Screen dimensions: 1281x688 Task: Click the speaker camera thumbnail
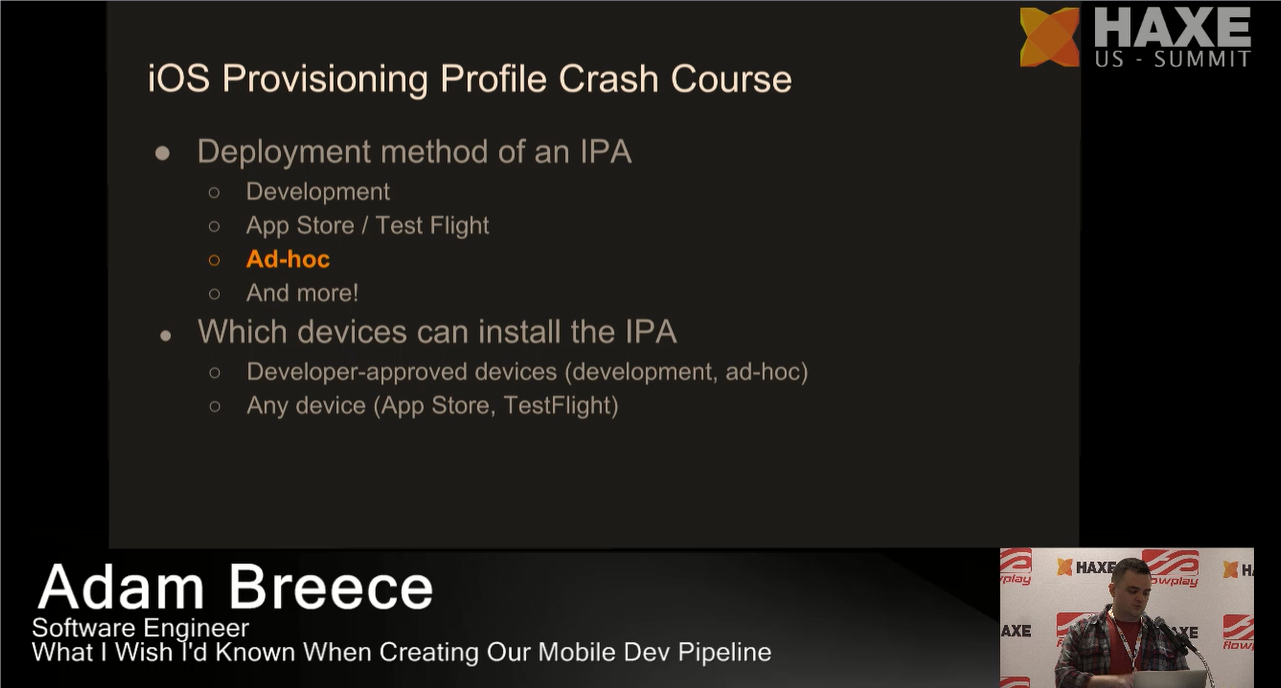[x=1127, y=617]
